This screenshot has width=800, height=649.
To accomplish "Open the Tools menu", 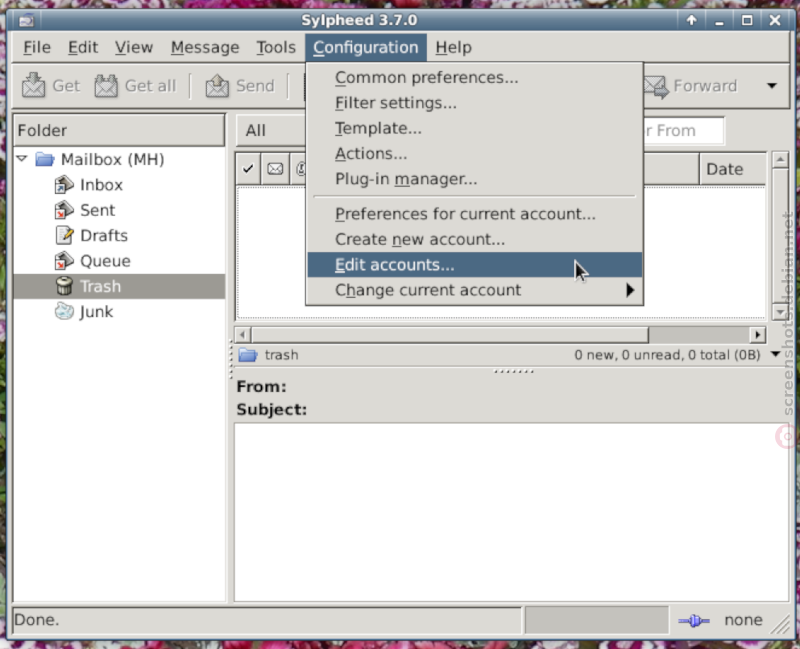I will click(276, 47).
